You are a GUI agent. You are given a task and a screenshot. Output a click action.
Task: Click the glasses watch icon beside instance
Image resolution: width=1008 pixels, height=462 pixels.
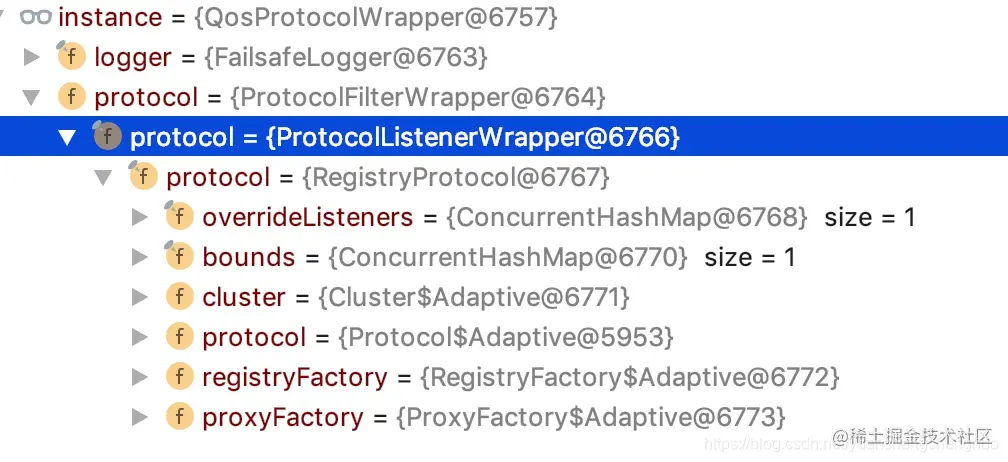click(36, 17)
